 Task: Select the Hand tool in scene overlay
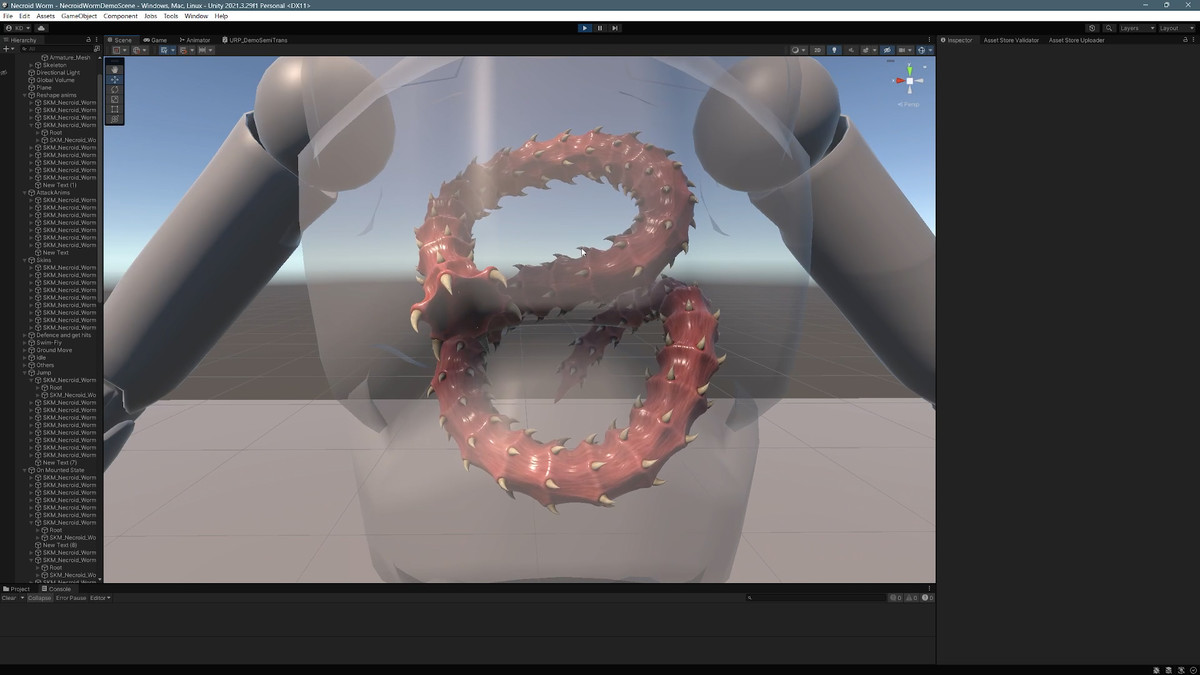pos(115,69)
